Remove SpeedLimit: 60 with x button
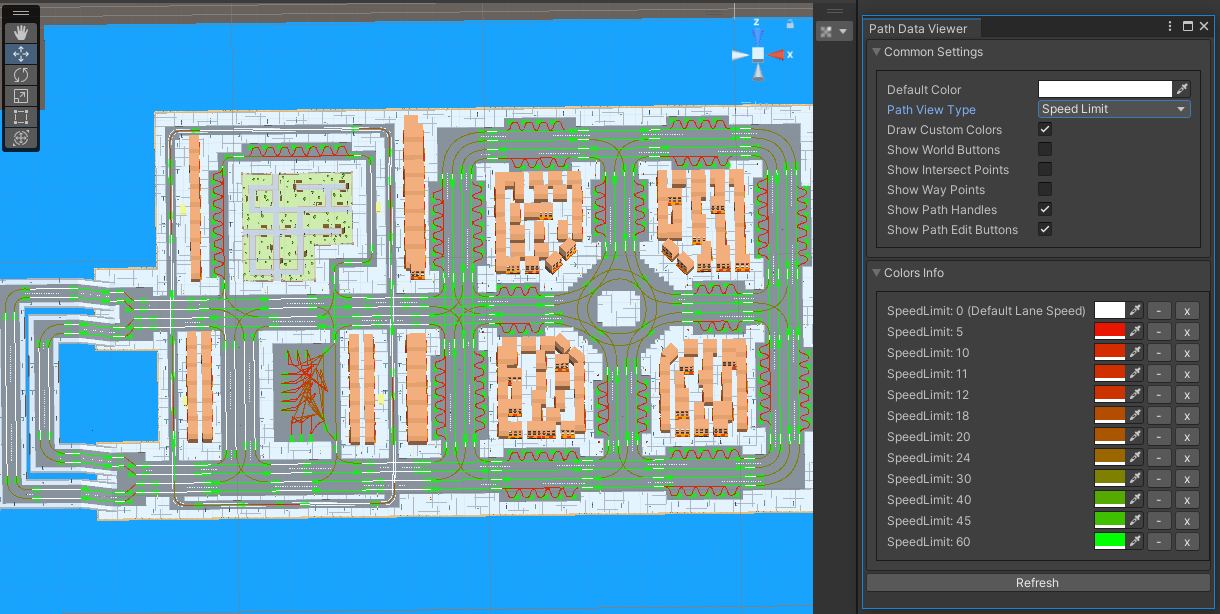This screenshot has height=614, width=1220. pos(1187,542)
